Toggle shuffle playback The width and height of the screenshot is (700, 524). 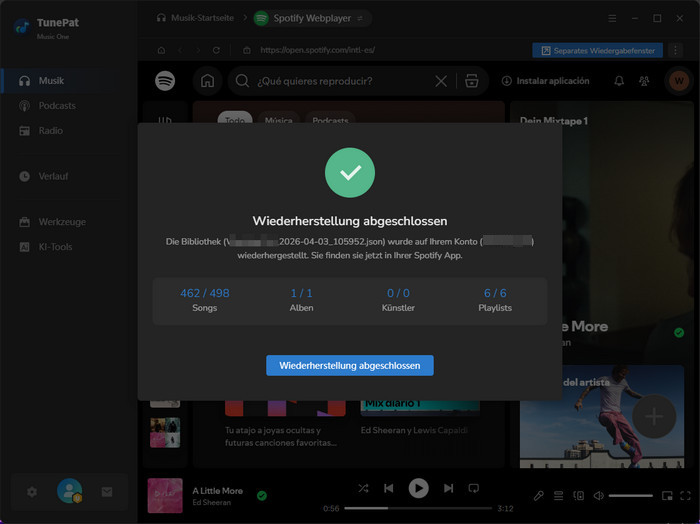(x=363, y=488)
